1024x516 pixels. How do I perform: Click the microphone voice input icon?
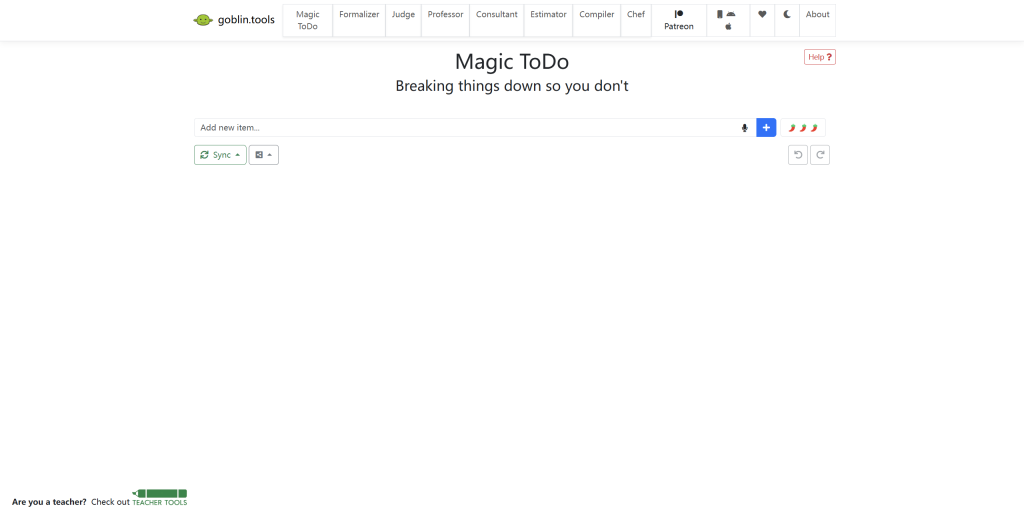click(x=744, y=128)
